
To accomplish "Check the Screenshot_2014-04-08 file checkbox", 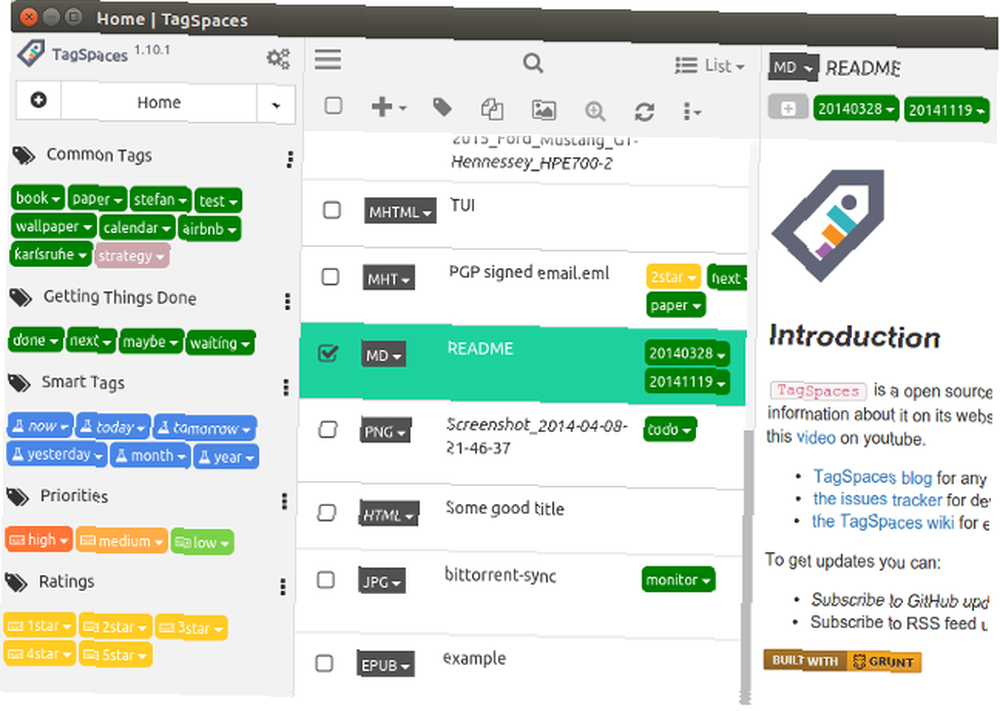I will click(x=328, y=429).
